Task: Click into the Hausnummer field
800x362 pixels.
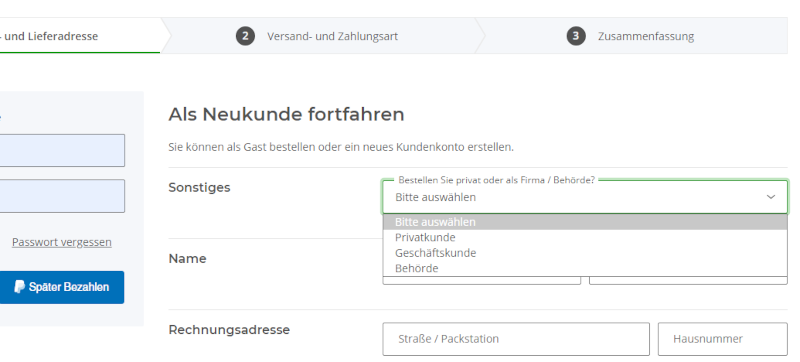Action: [x=722, y=339]
